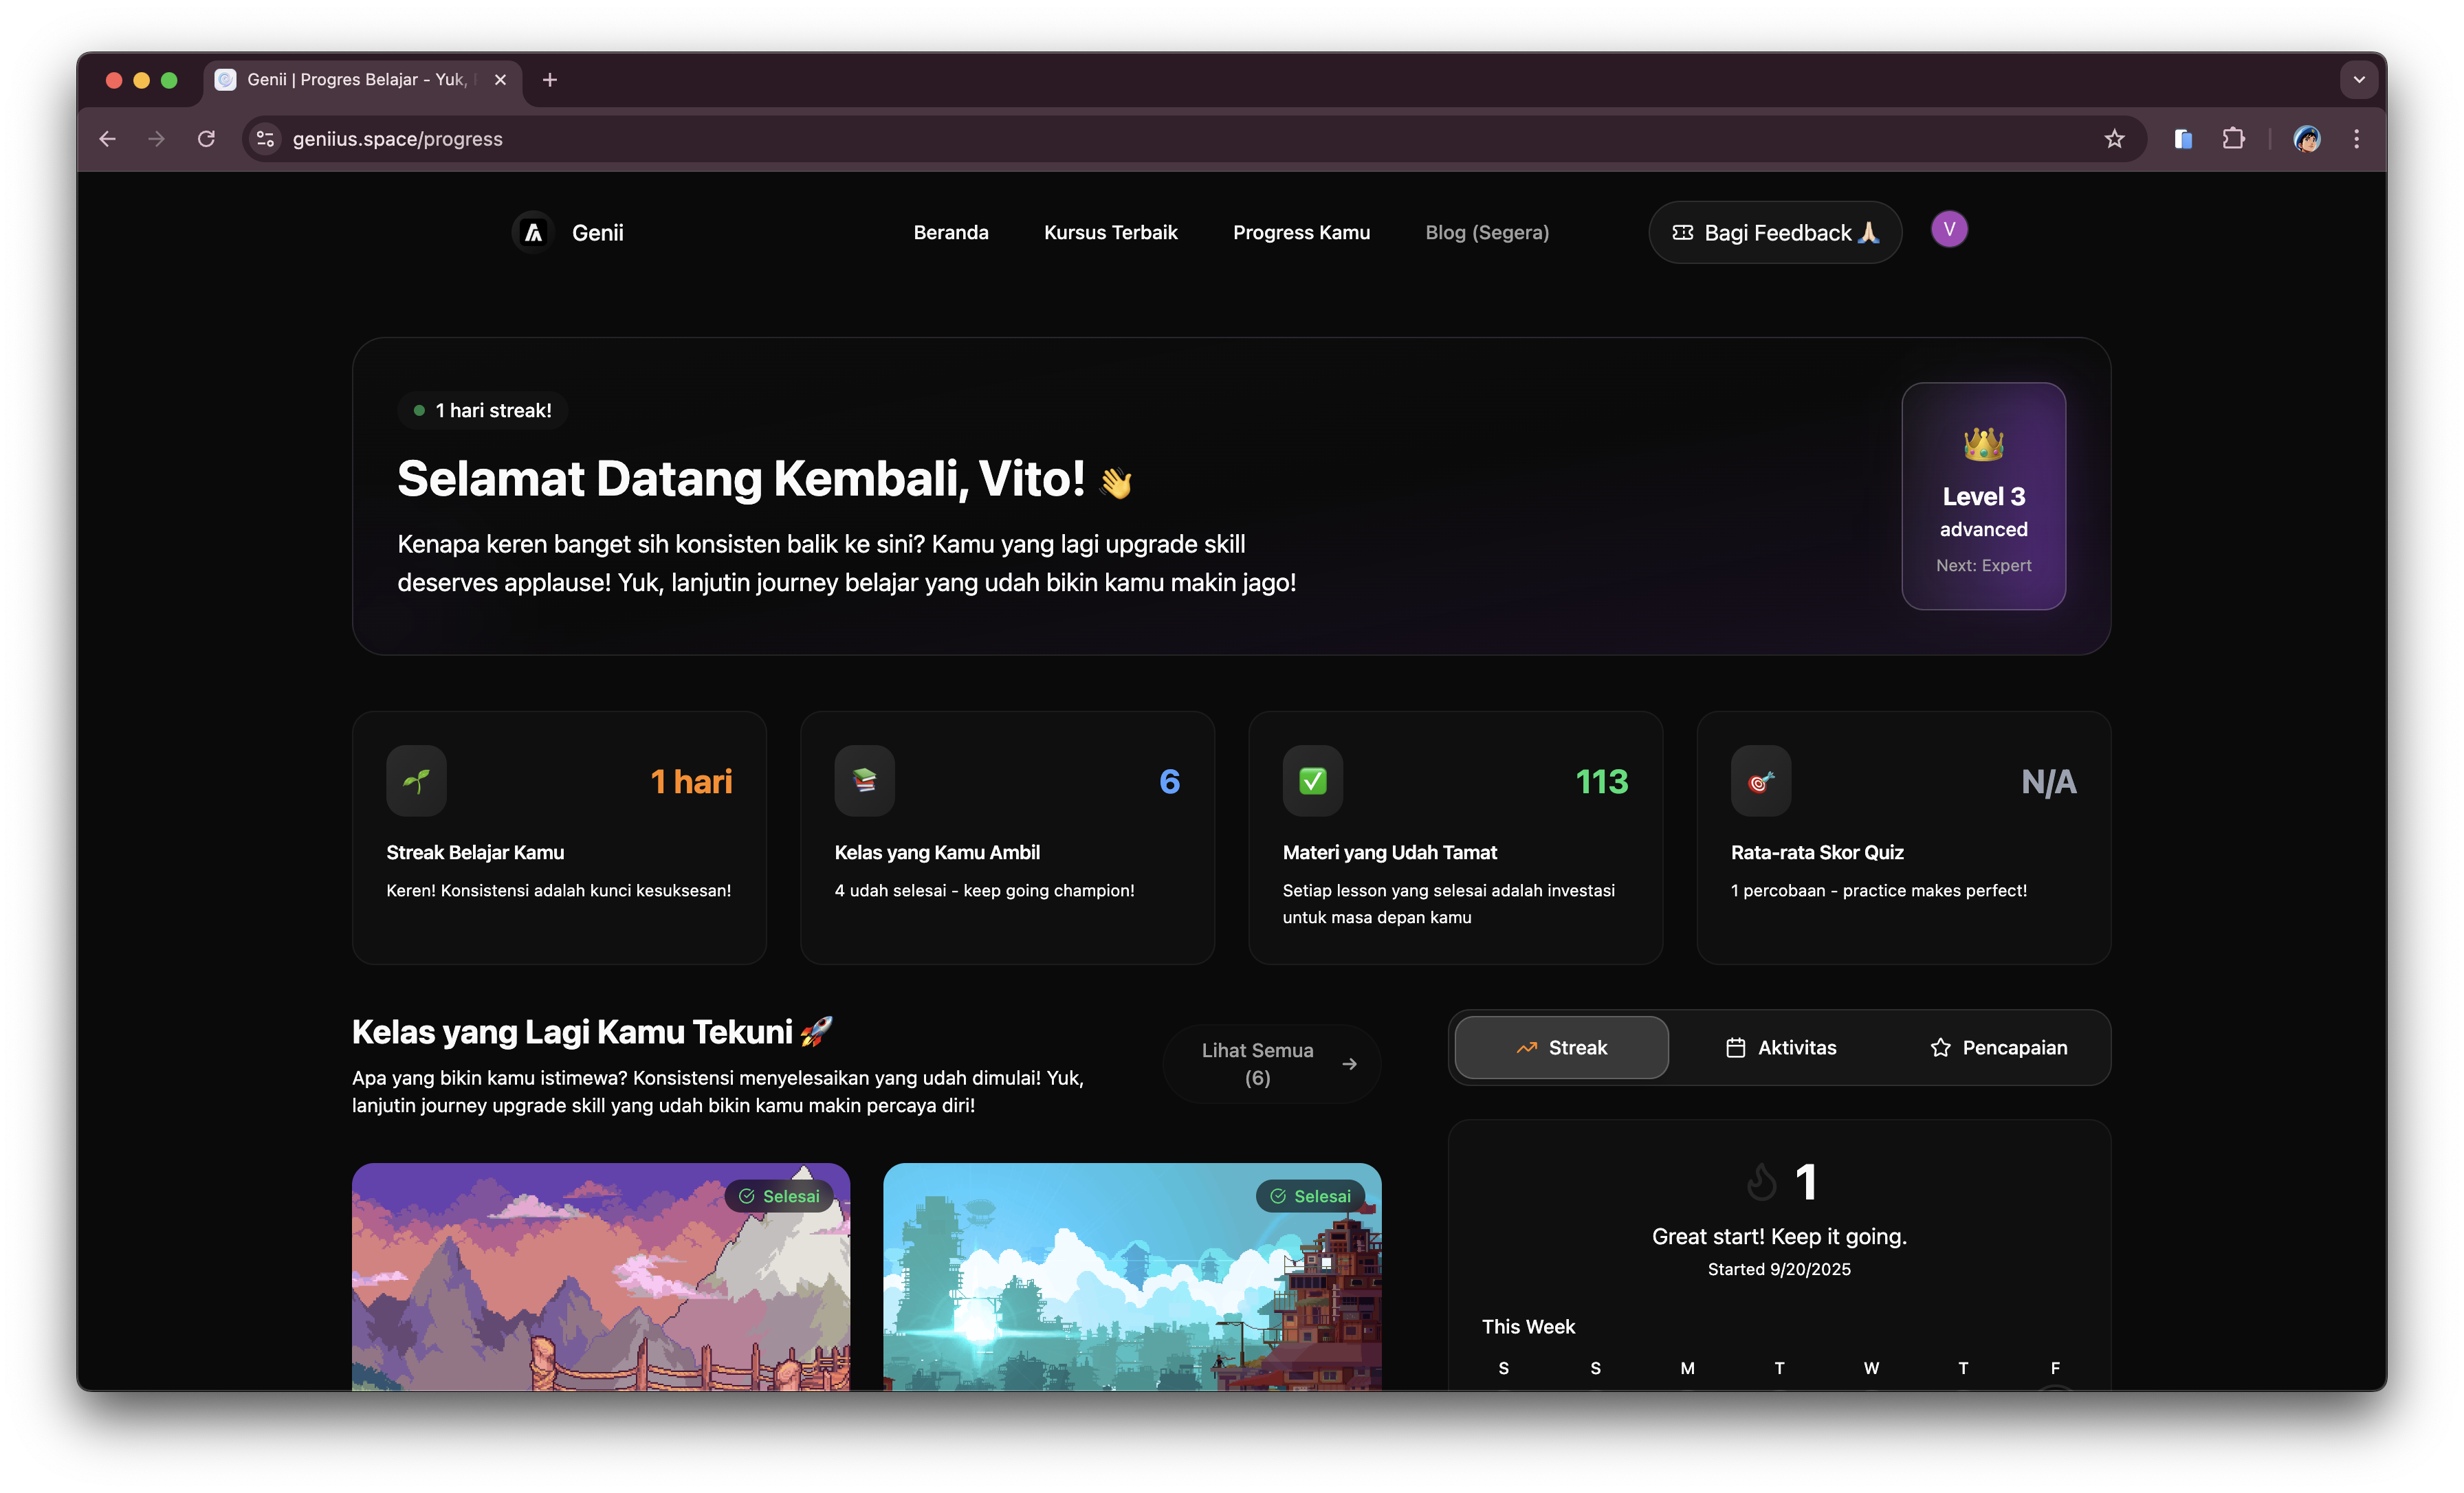Screen dimensions: 2464x1493
Task: Bookmark page with the star icon
Action: (x=2113, y=139)
